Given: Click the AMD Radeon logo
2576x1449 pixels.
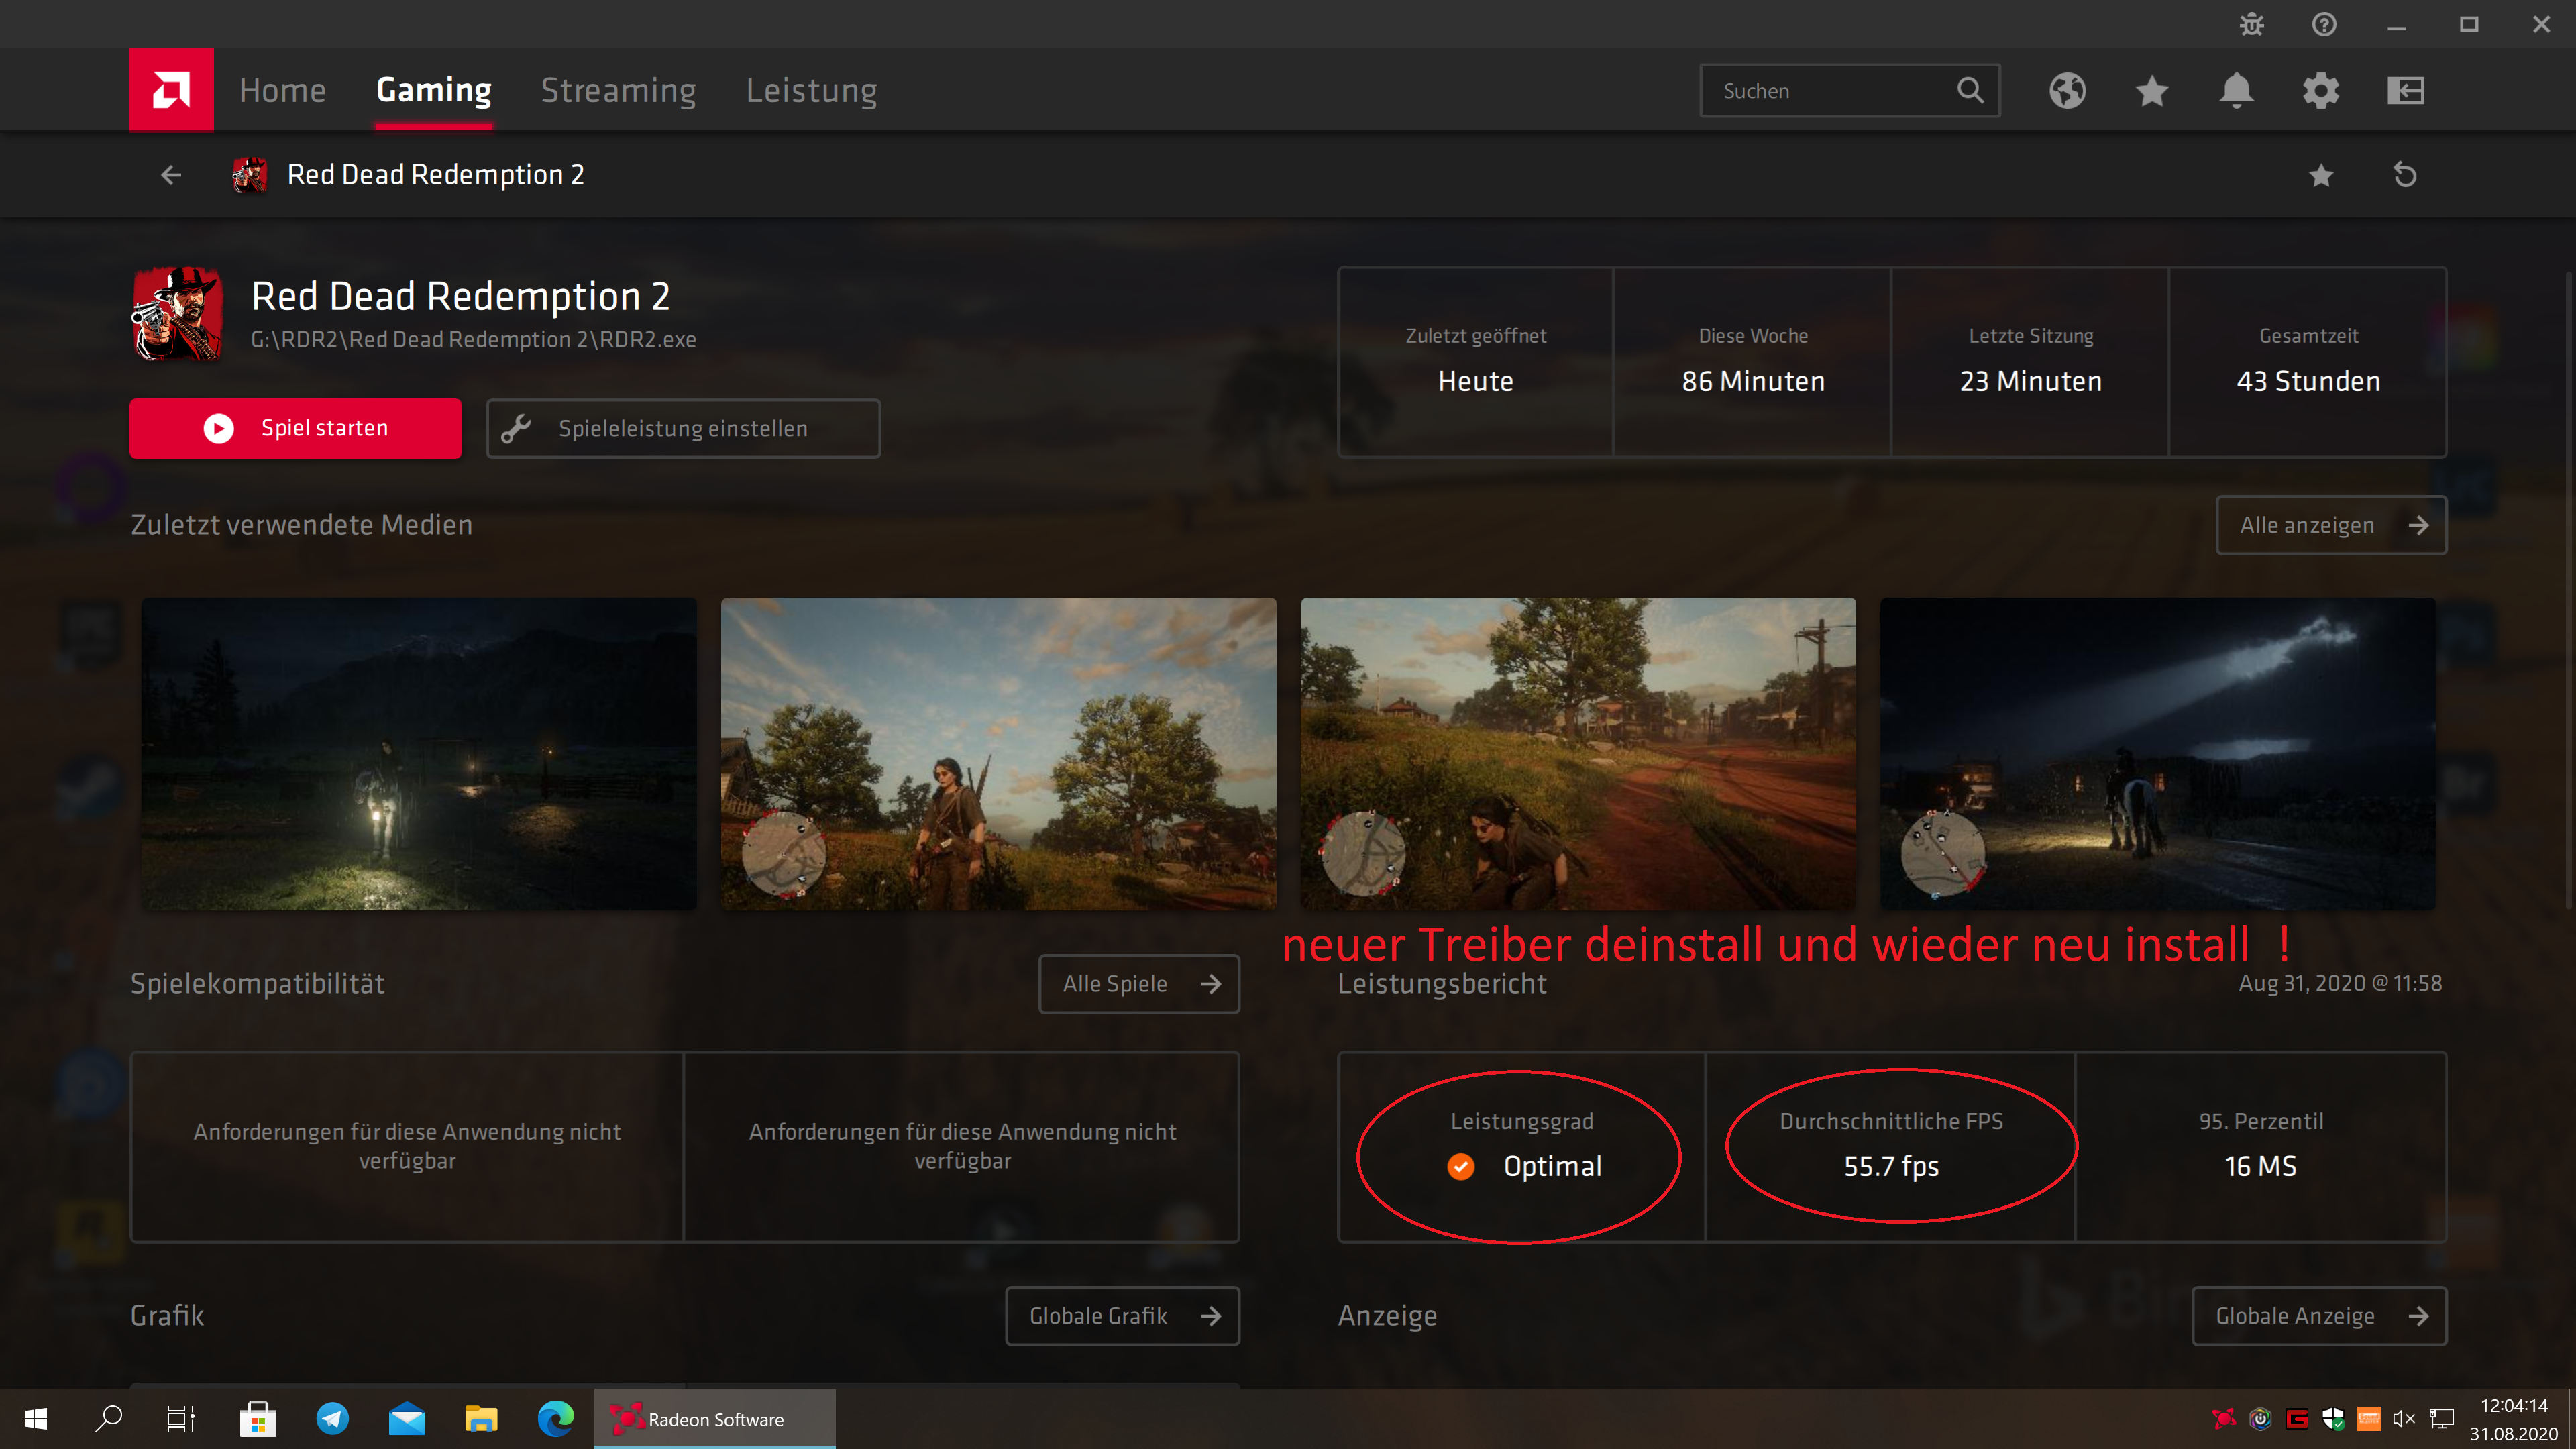Looking at the screenshot, I should click(x=170, y=90).
